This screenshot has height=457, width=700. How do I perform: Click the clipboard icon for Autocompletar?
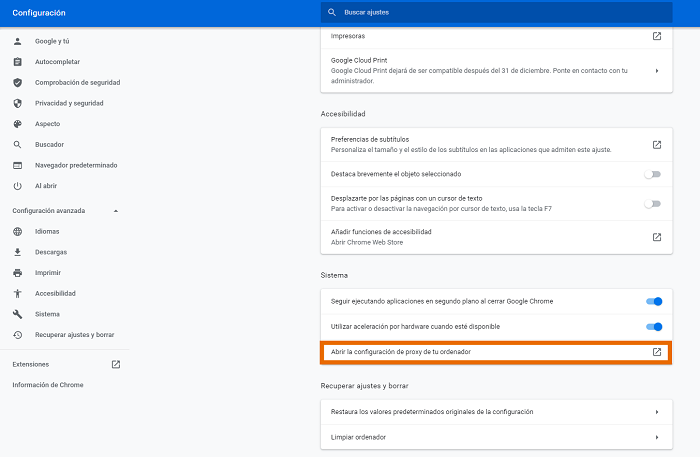click(x=17, y=62)
